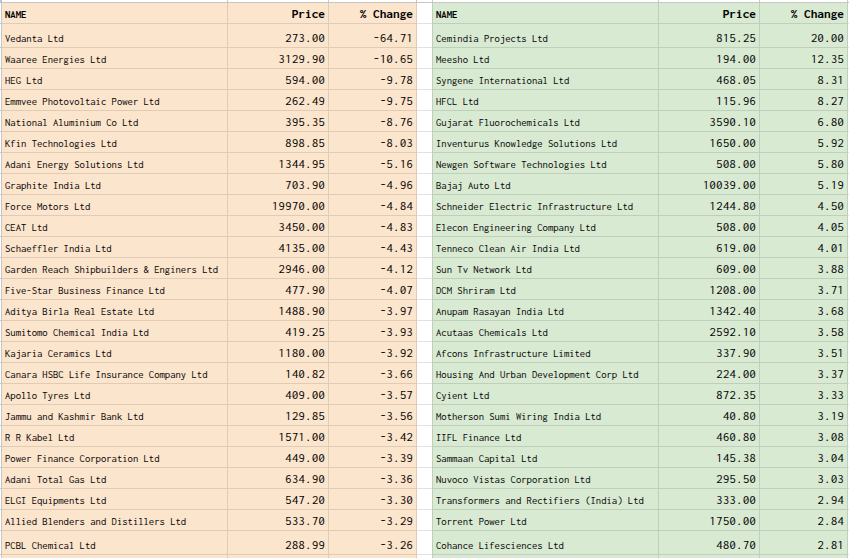Click Newgen Software Technologies Ltd
The width and height of the screenshot is (849, 558).
pos(545,165)
